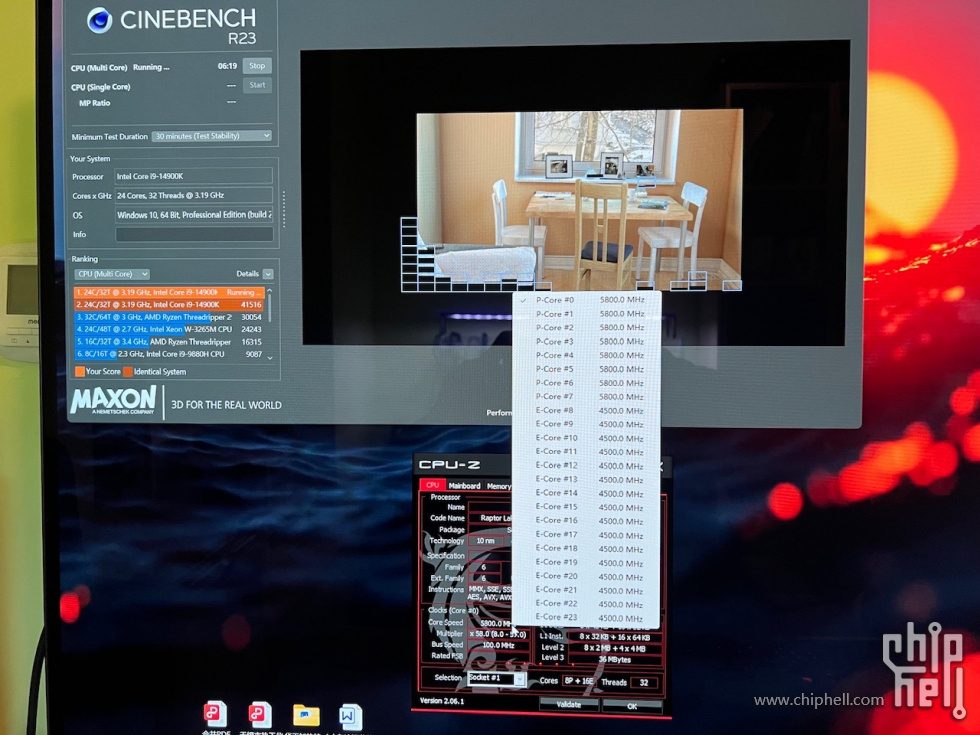Click the Identical System legend swatch
The height and width of the screenshot is (735, 980).
pos(128,372)
